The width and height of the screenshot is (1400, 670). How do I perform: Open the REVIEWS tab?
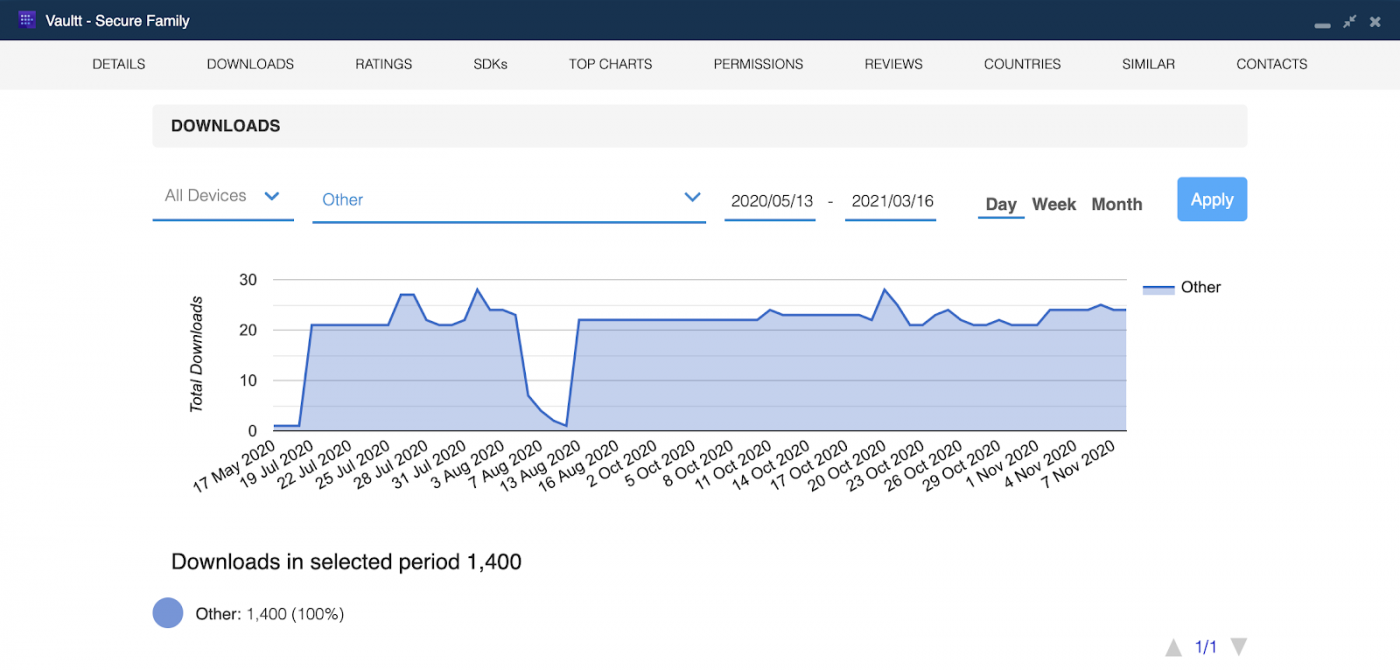click(894, 64)
